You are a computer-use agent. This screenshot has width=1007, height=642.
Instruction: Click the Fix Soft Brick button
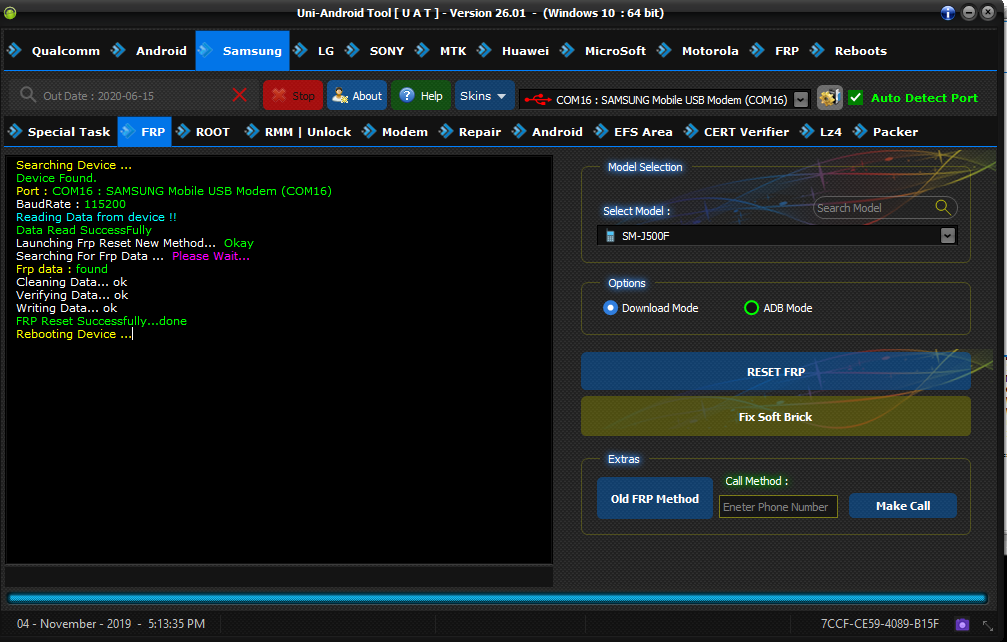pos(776,417)
